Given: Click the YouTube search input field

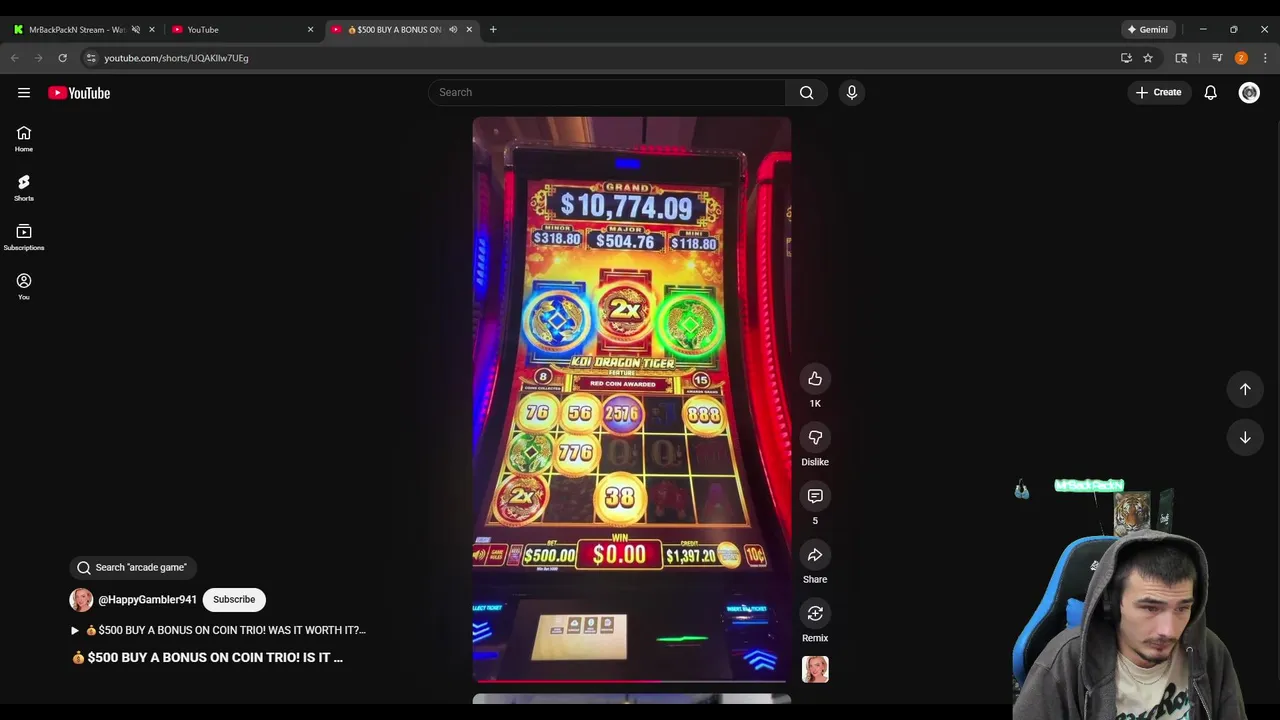Looking at the screenshot, I should pyautogui.click(x=607, y=92).
